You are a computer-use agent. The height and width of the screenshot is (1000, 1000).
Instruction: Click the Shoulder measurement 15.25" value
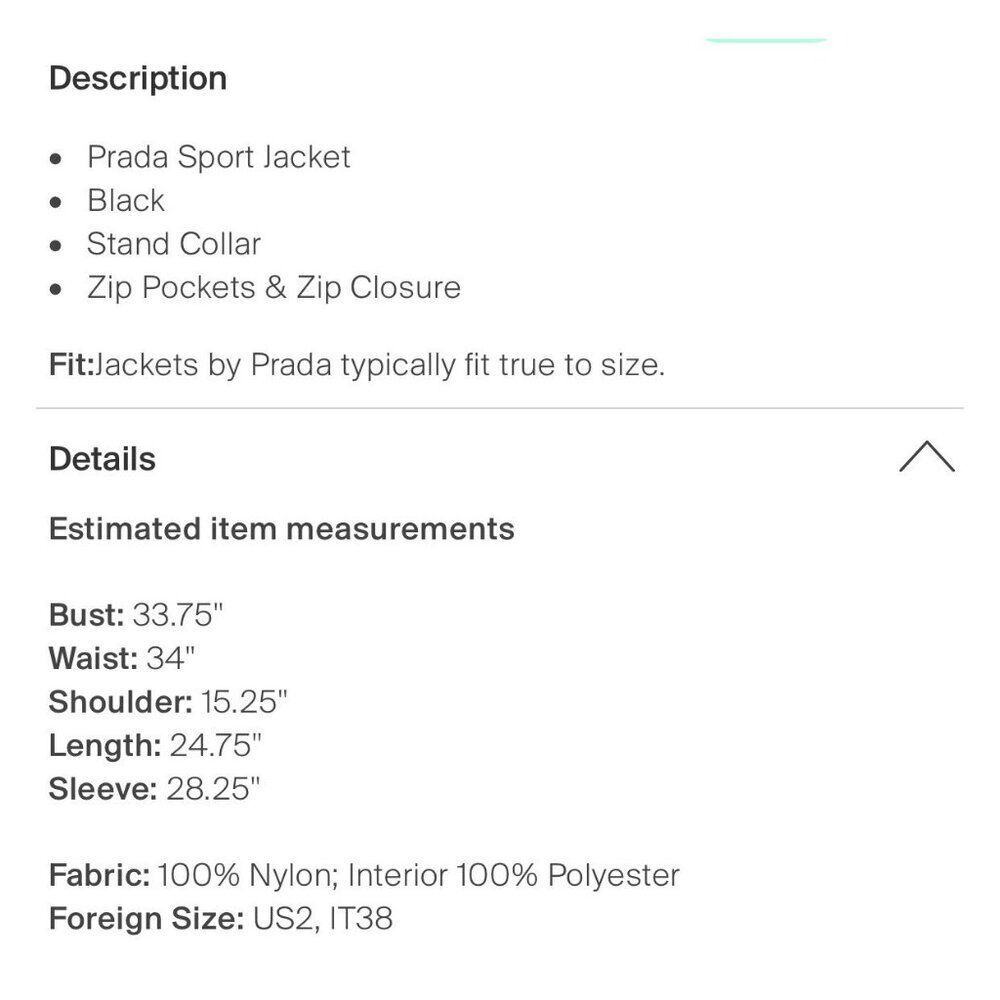click(244, 702)
